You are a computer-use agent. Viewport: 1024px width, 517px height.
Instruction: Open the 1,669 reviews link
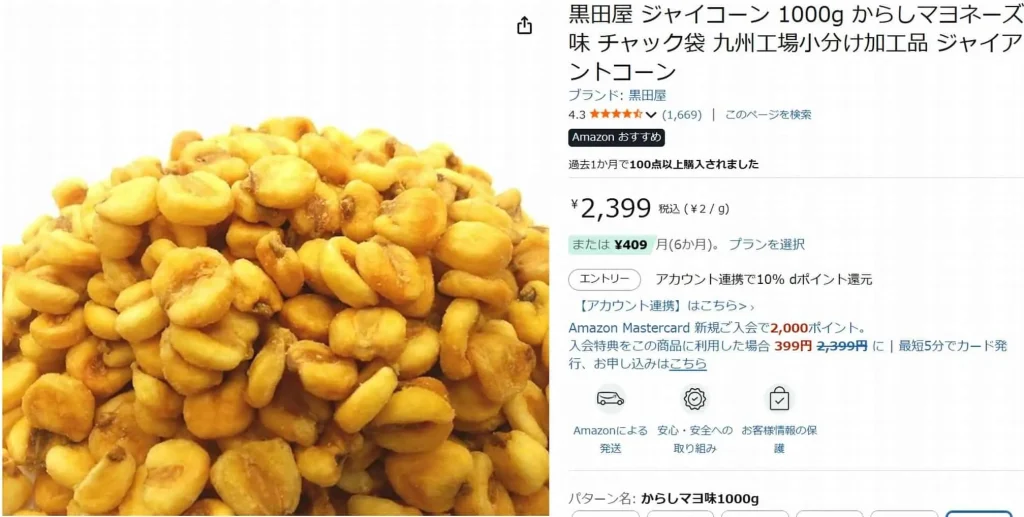tap(682, 115)
